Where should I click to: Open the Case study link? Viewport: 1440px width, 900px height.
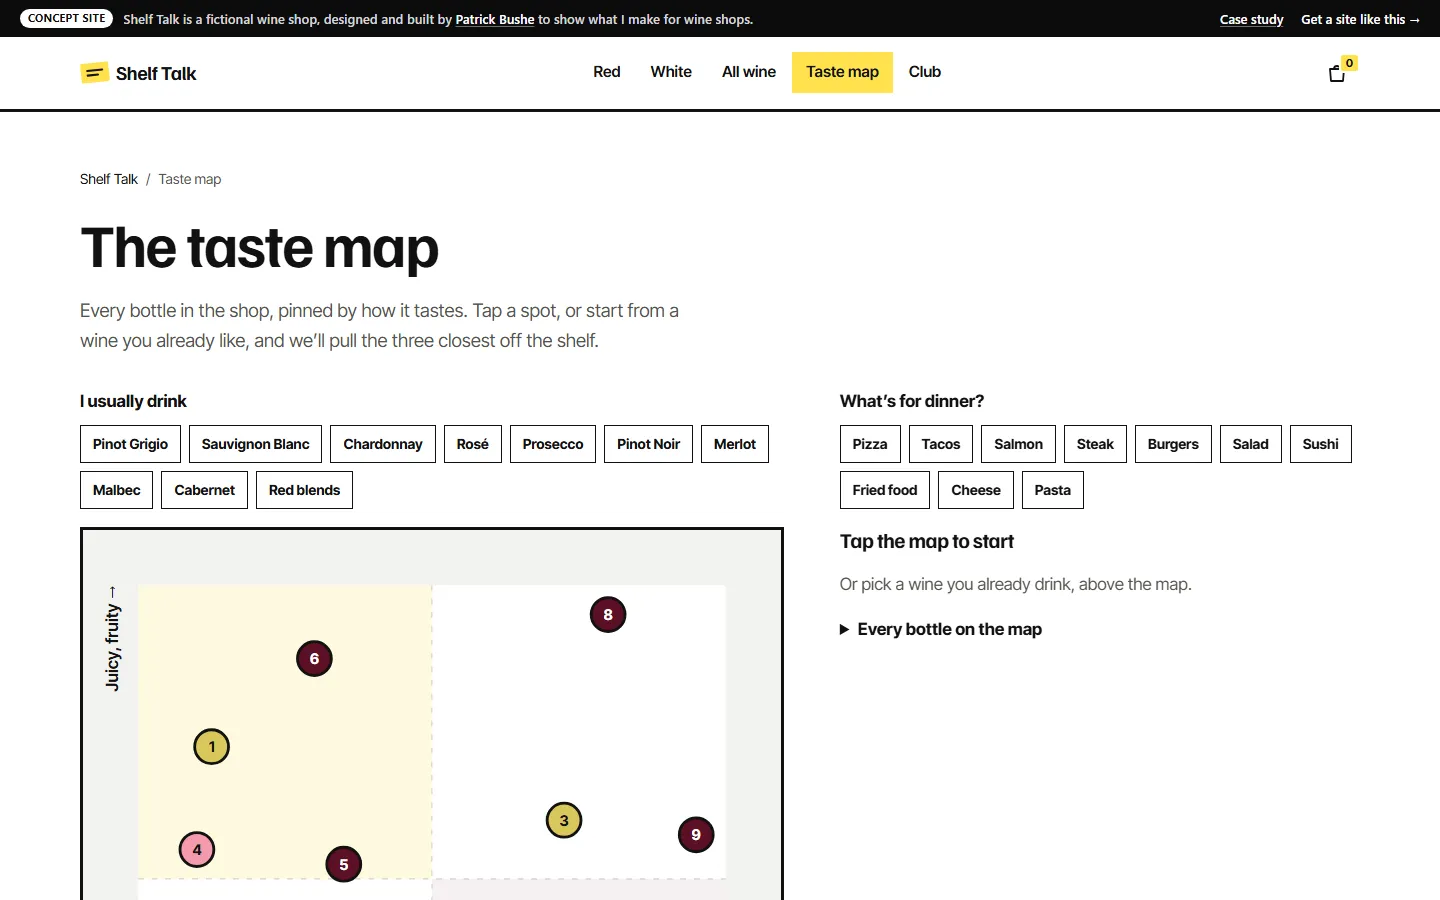(1251, 19)
